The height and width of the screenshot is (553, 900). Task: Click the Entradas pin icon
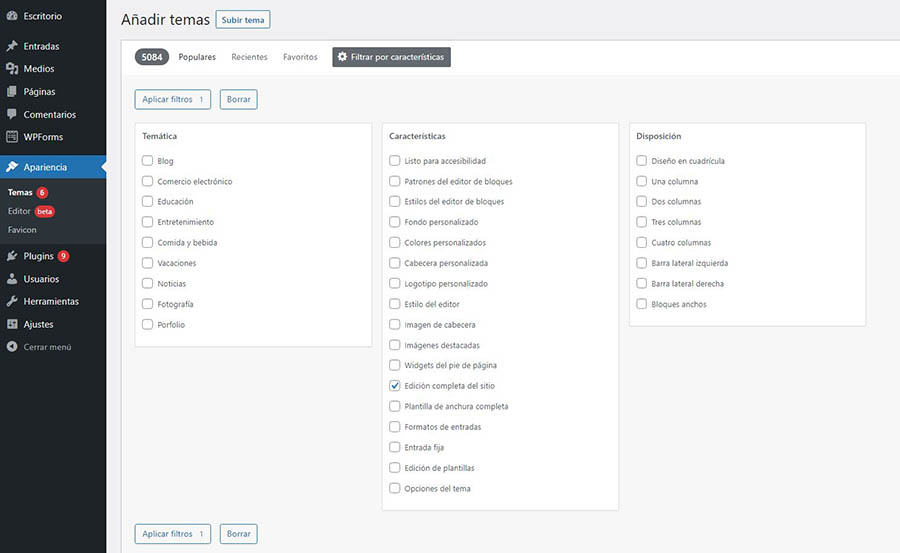click(x=12, y=46)
